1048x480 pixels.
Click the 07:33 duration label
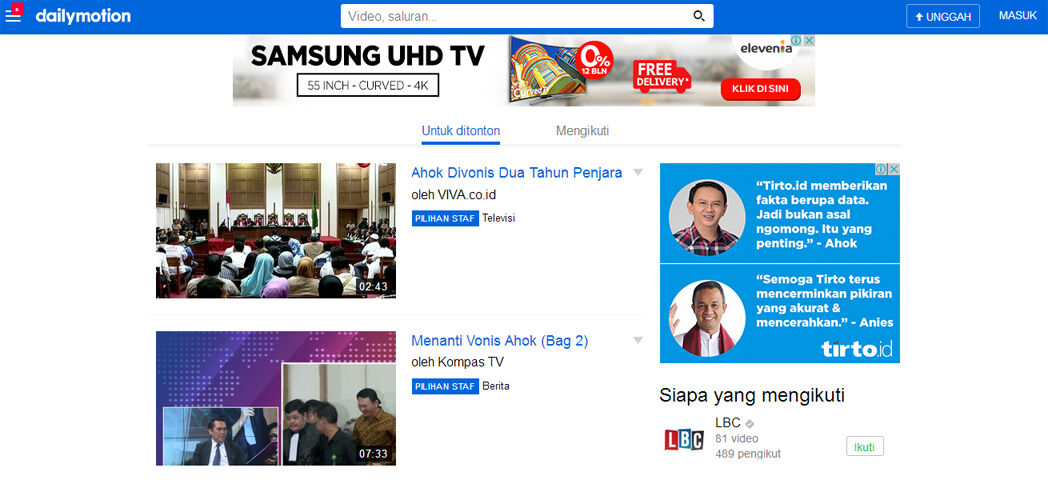pos(373,454)
